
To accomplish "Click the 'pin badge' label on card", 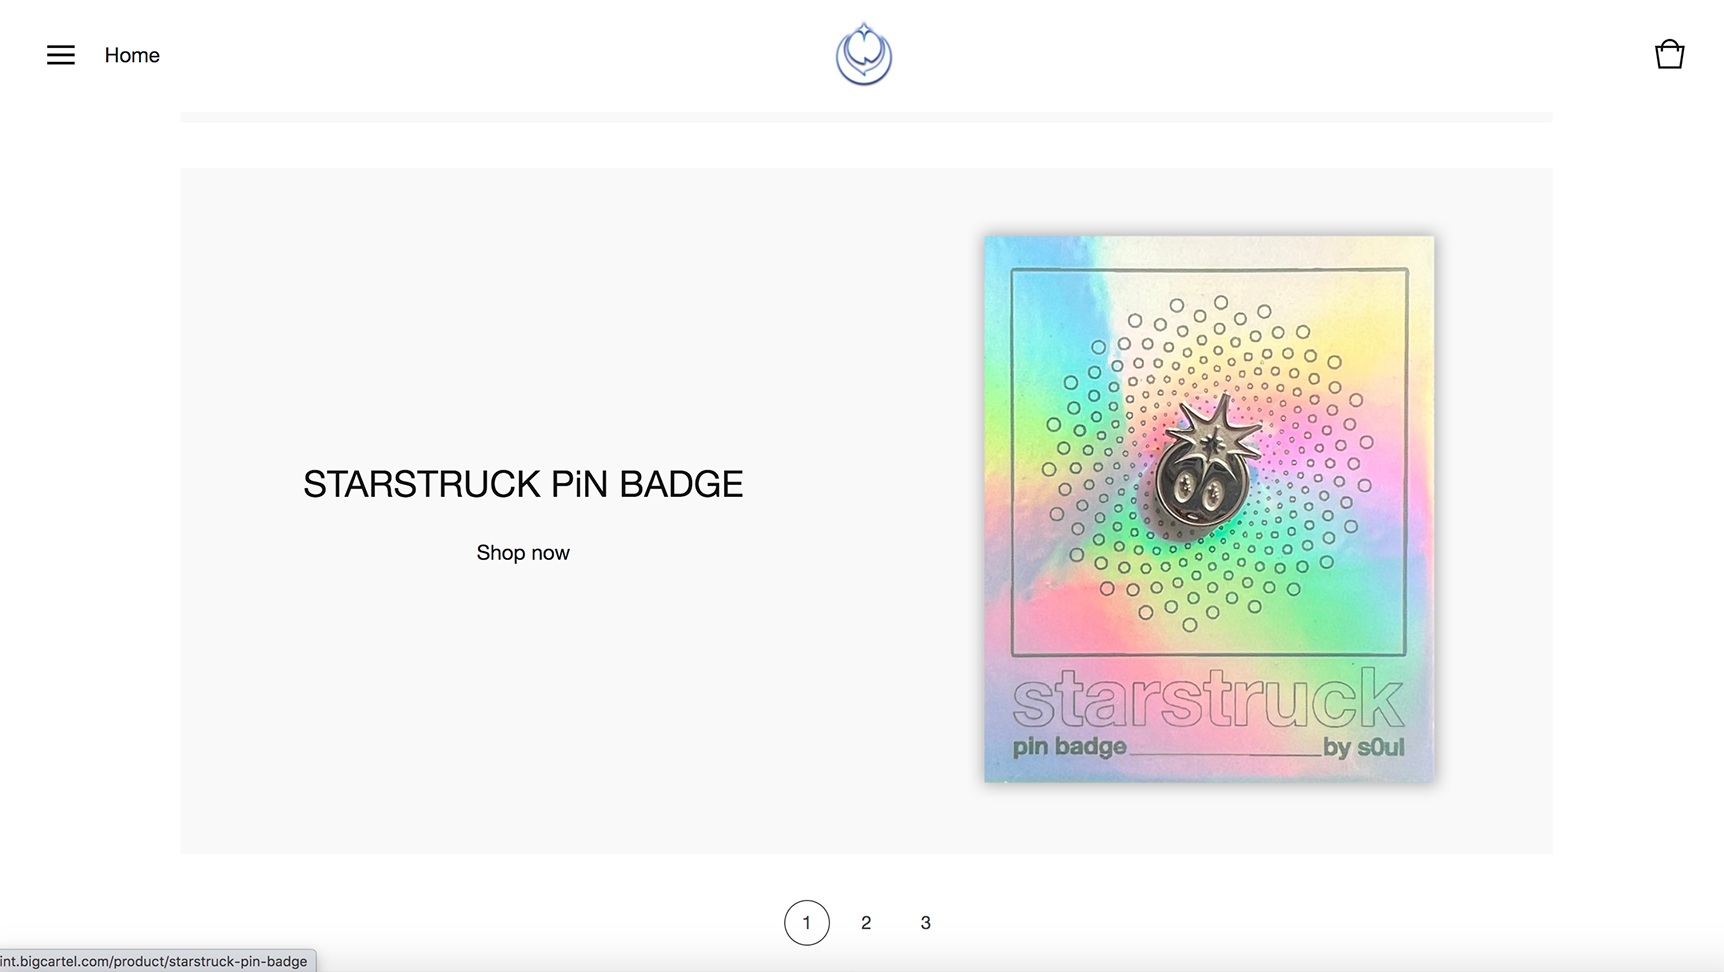I will coord(1069,747).
